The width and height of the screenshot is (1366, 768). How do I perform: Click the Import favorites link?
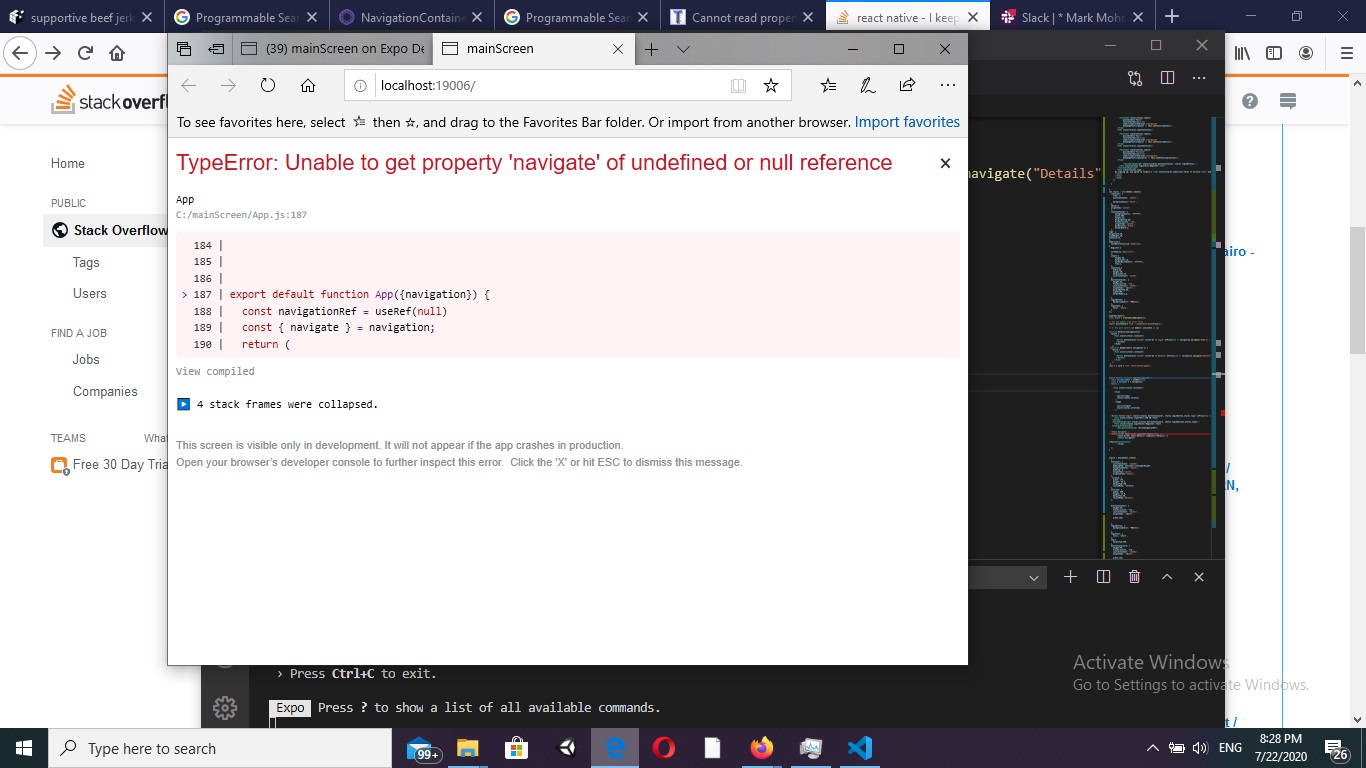point(907,122)
